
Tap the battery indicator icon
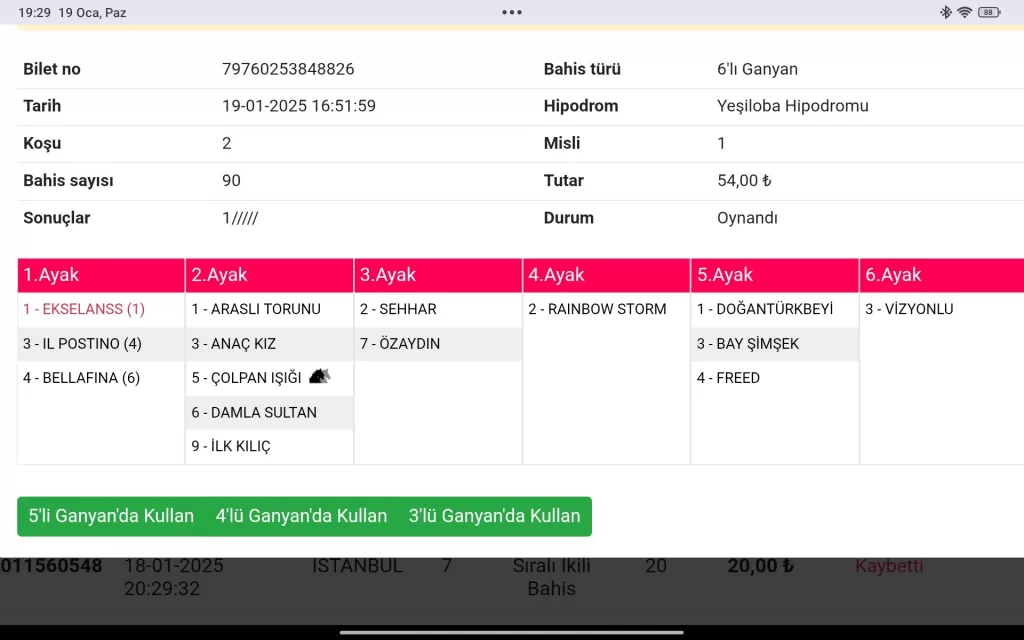coord(989,12)
